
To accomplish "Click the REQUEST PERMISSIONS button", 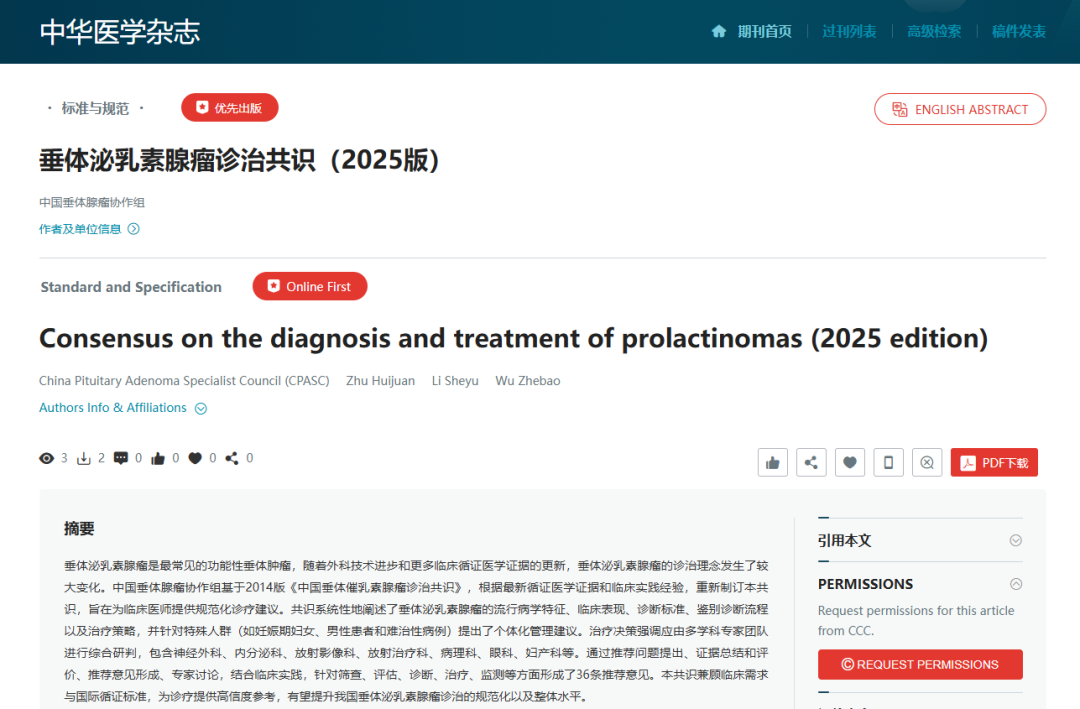I will pyautogui.click(x=920, y=664).
